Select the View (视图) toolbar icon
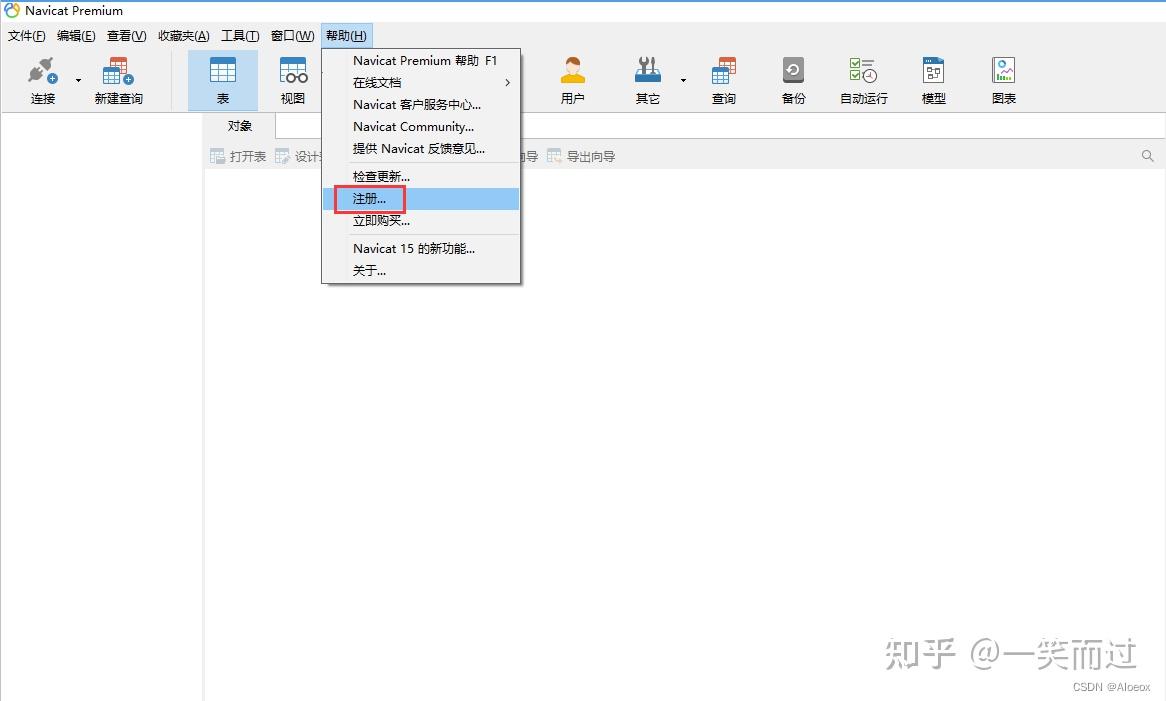This screenshot has width=1166, height=701. point(293,71)
